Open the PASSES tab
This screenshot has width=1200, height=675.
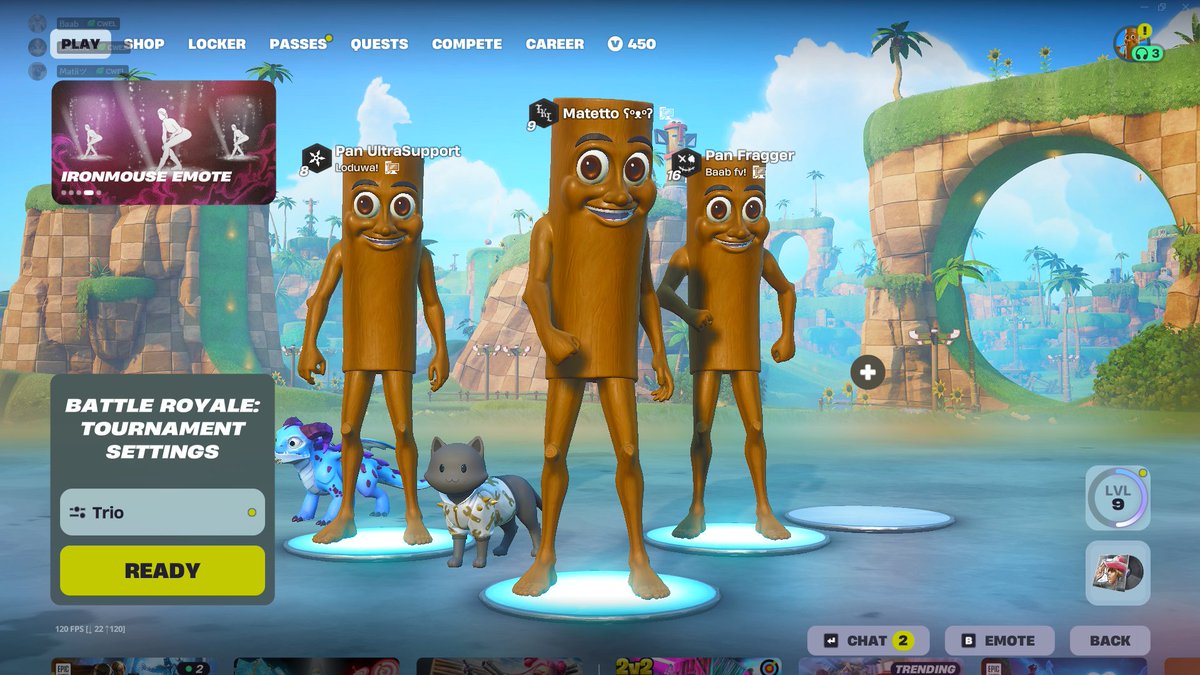298,44
